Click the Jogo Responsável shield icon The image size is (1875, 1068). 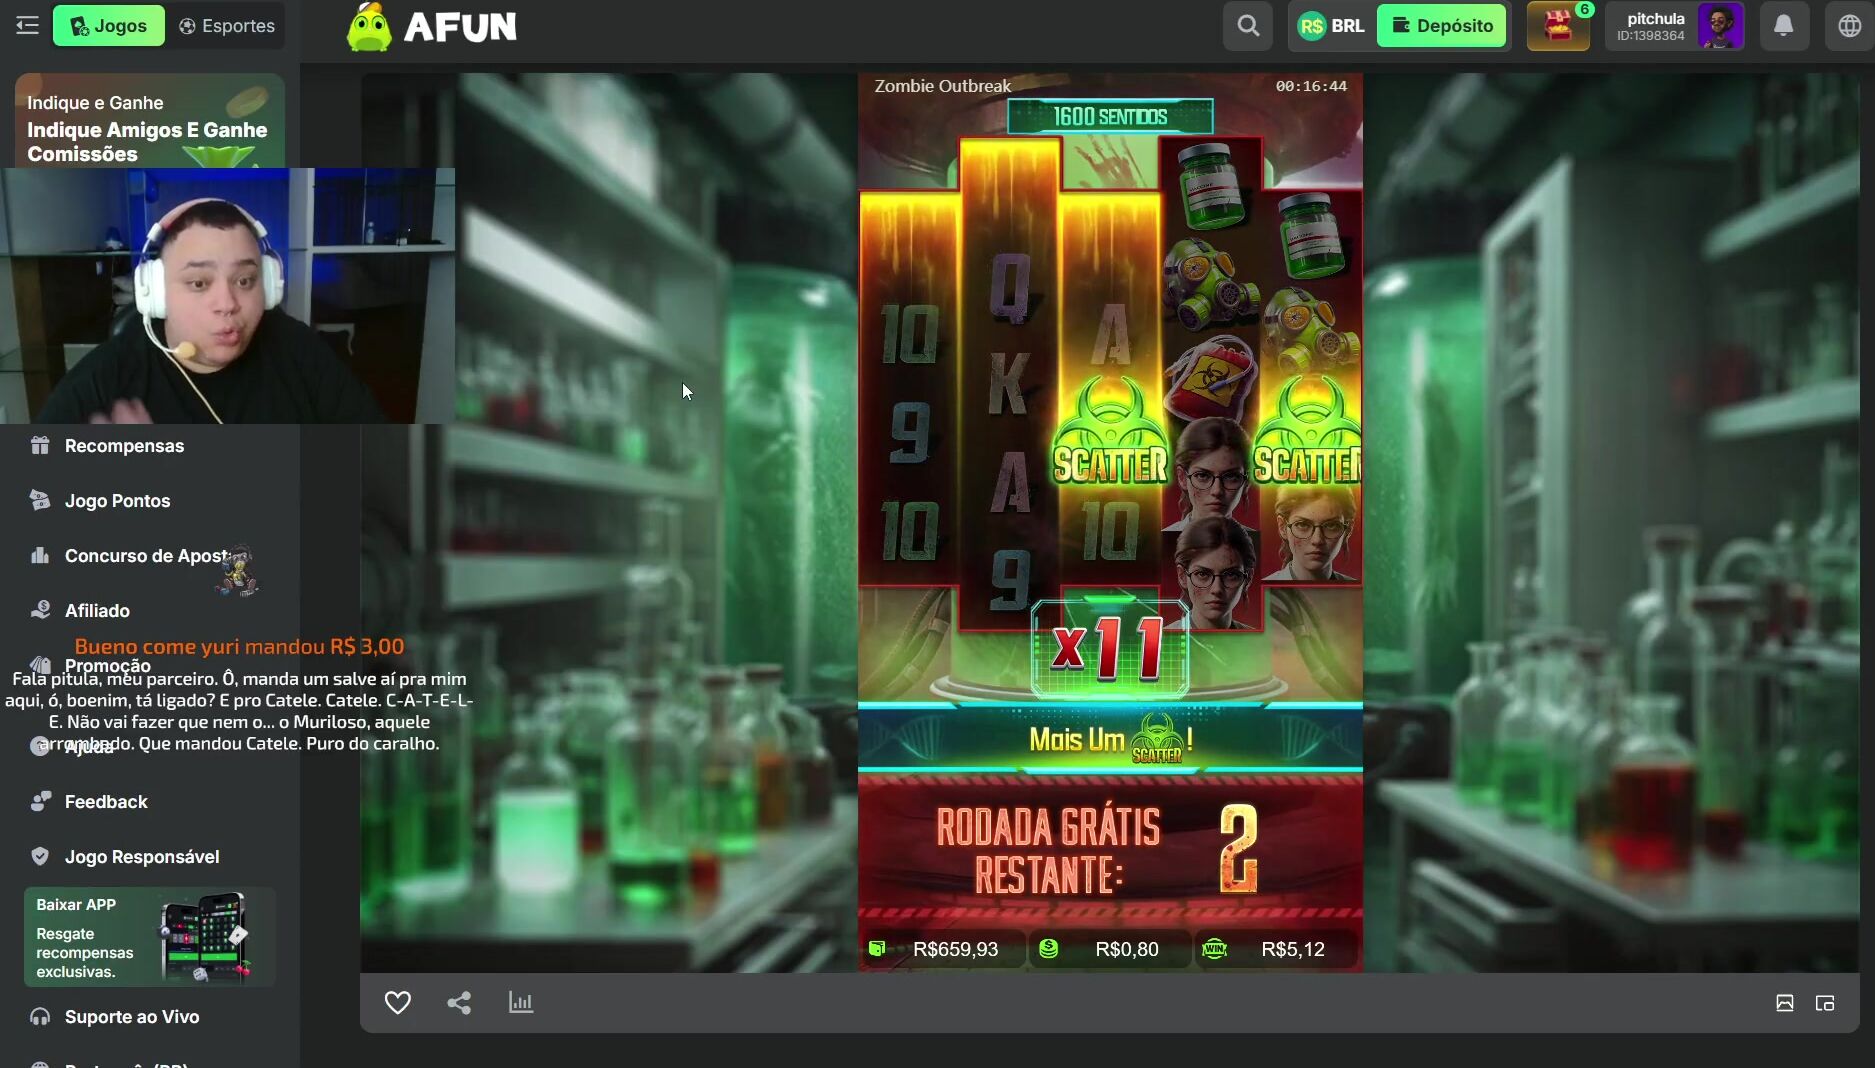point(40,857)
